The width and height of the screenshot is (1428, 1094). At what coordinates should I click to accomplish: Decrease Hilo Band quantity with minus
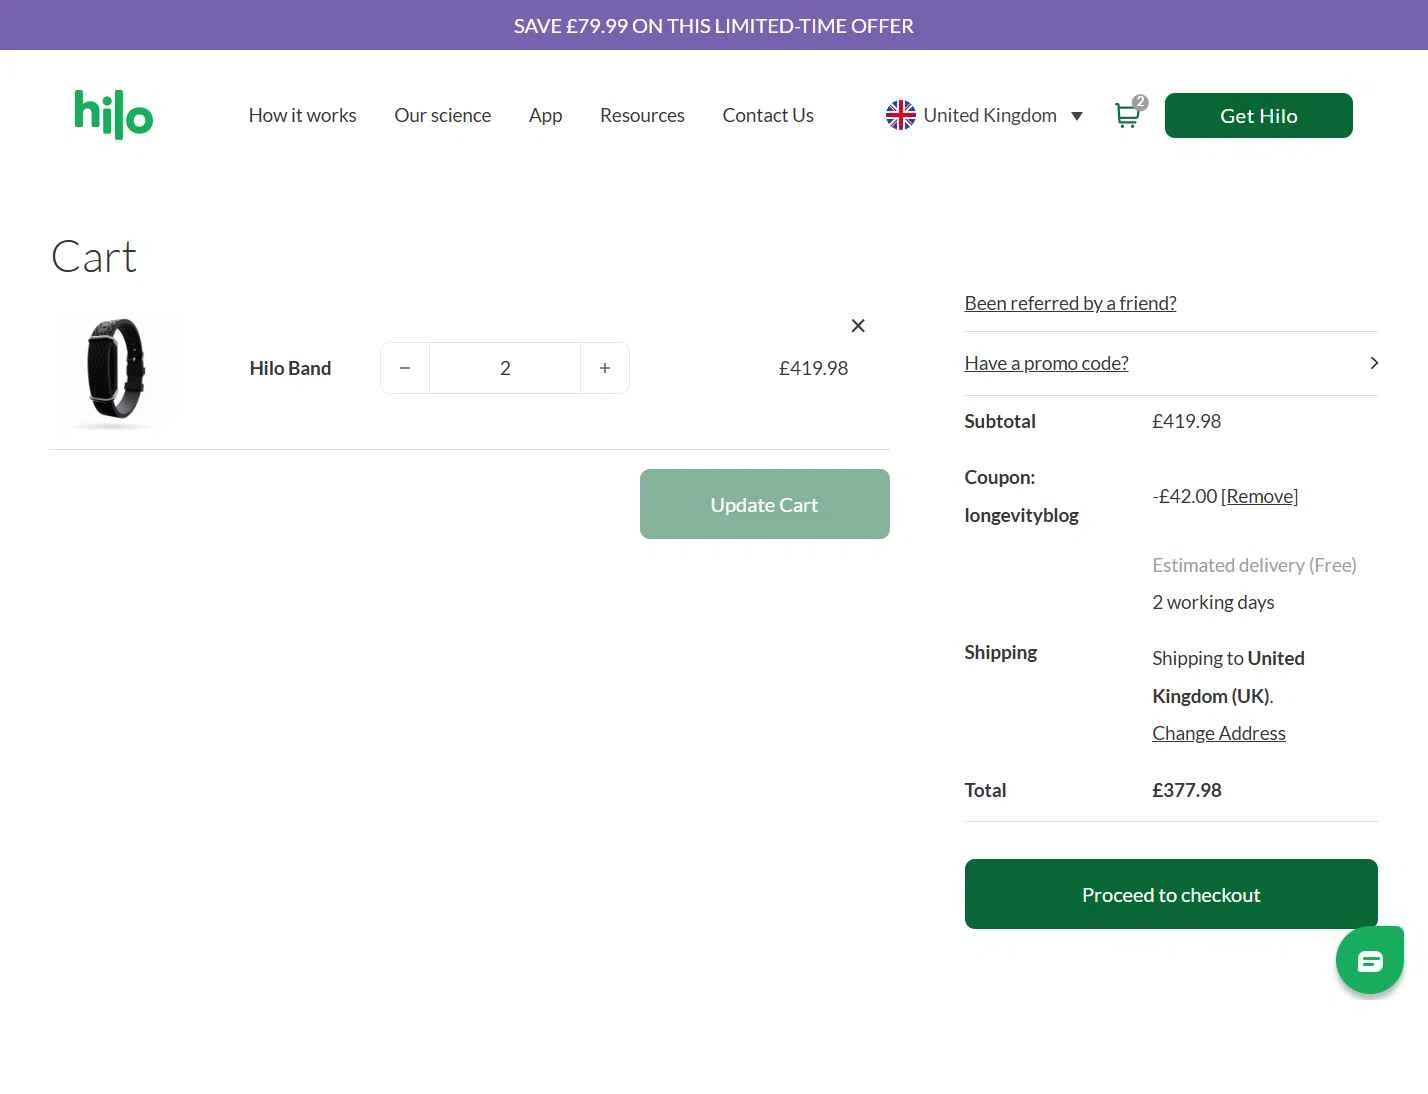(x=405, y=368)
